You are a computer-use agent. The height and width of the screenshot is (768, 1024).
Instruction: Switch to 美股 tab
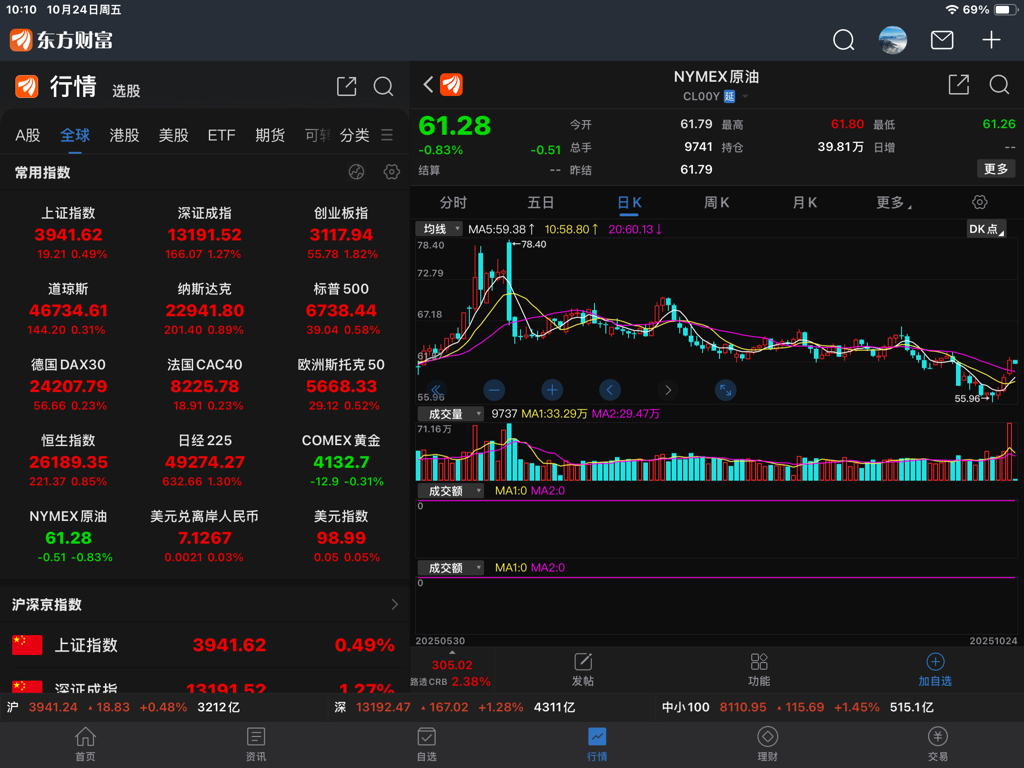point(173,135)
